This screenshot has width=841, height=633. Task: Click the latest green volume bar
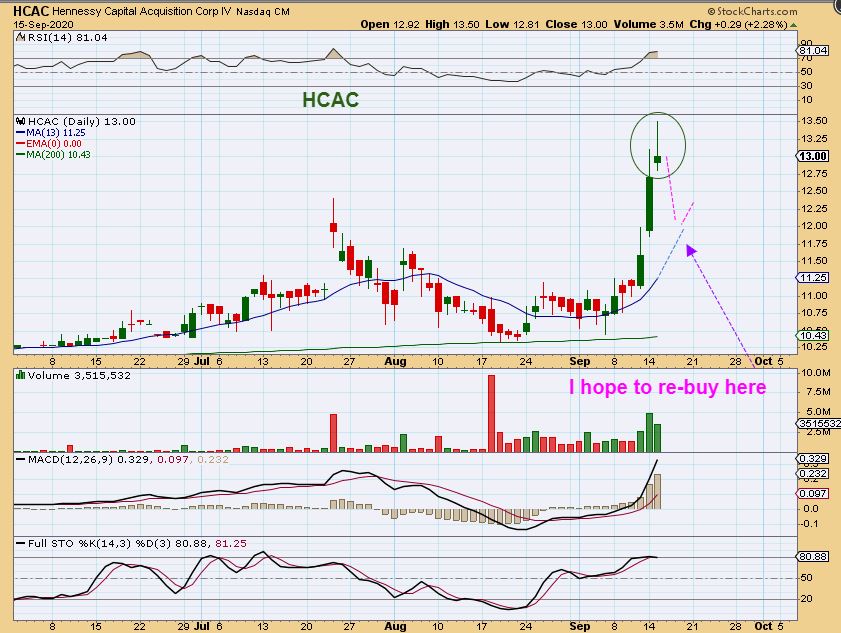658,438
